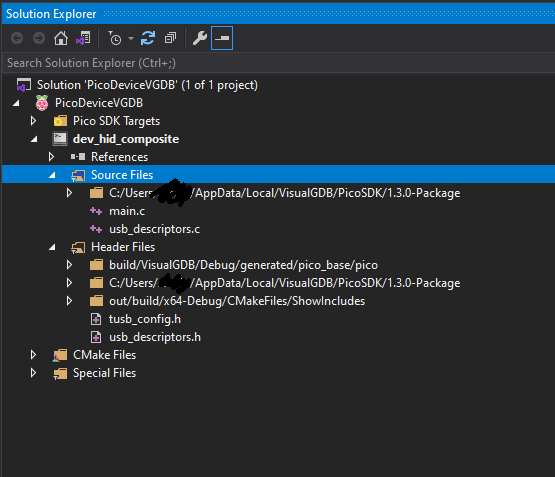The image size is (555, 477).
Task: Click the Header Files filter icon
Action: pos(78,247)
